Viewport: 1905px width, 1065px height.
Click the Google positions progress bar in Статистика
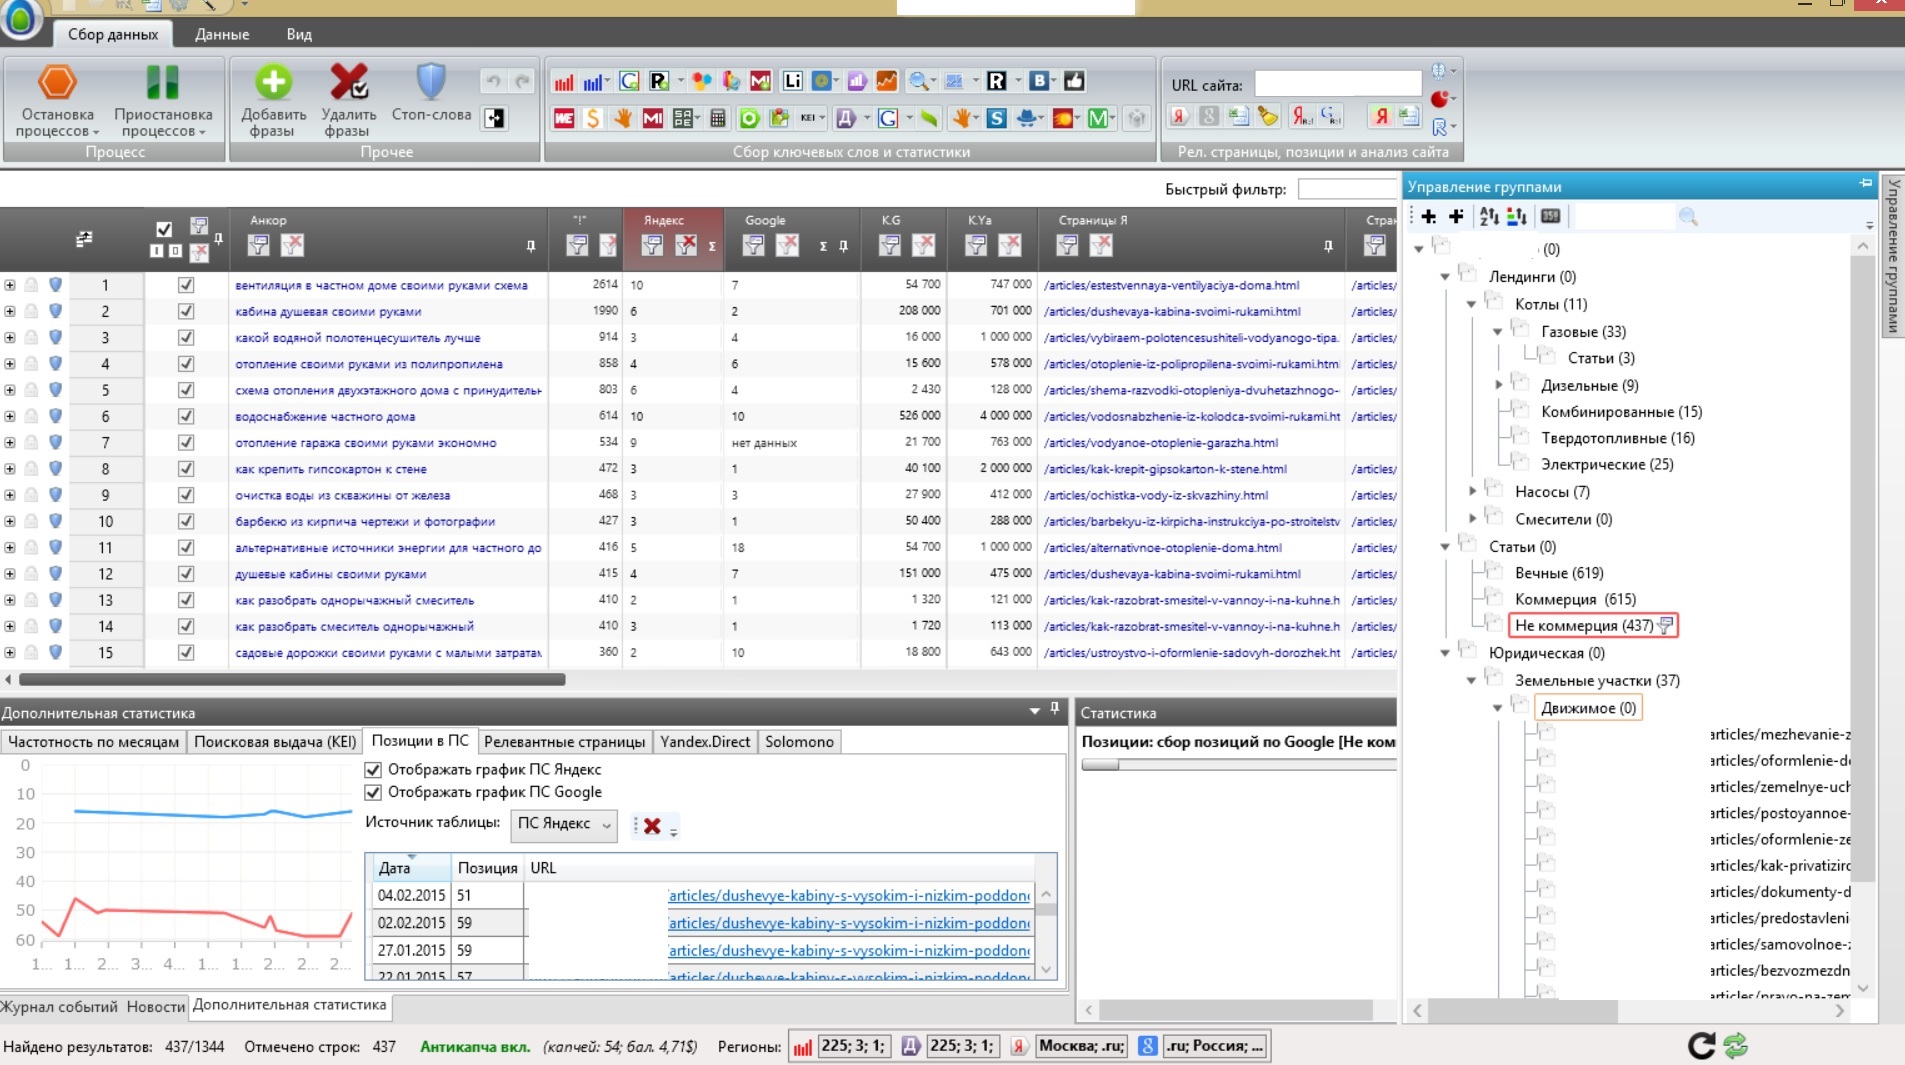click(x=1238, y=765)
